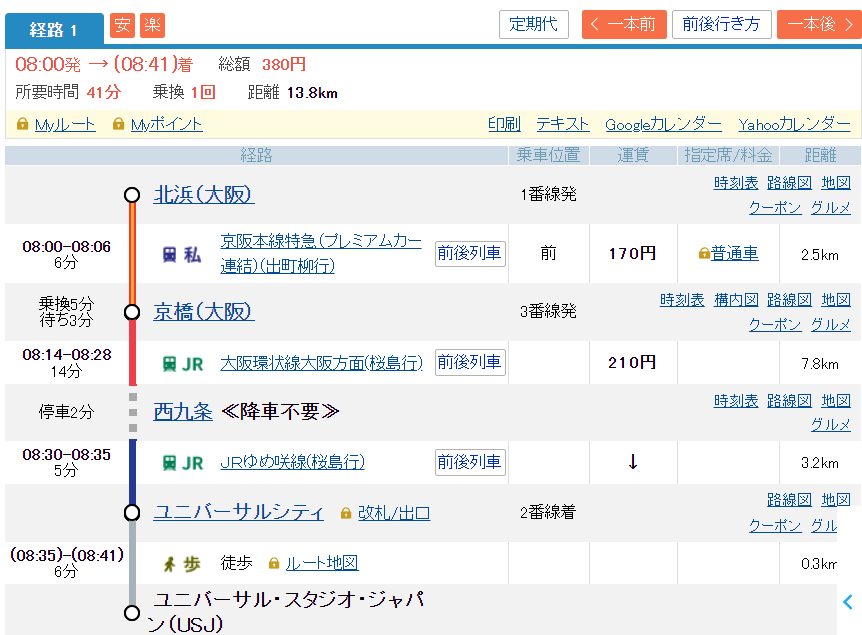
Task: Click the 安 (cheap) route badge
Action: (122, 25)
